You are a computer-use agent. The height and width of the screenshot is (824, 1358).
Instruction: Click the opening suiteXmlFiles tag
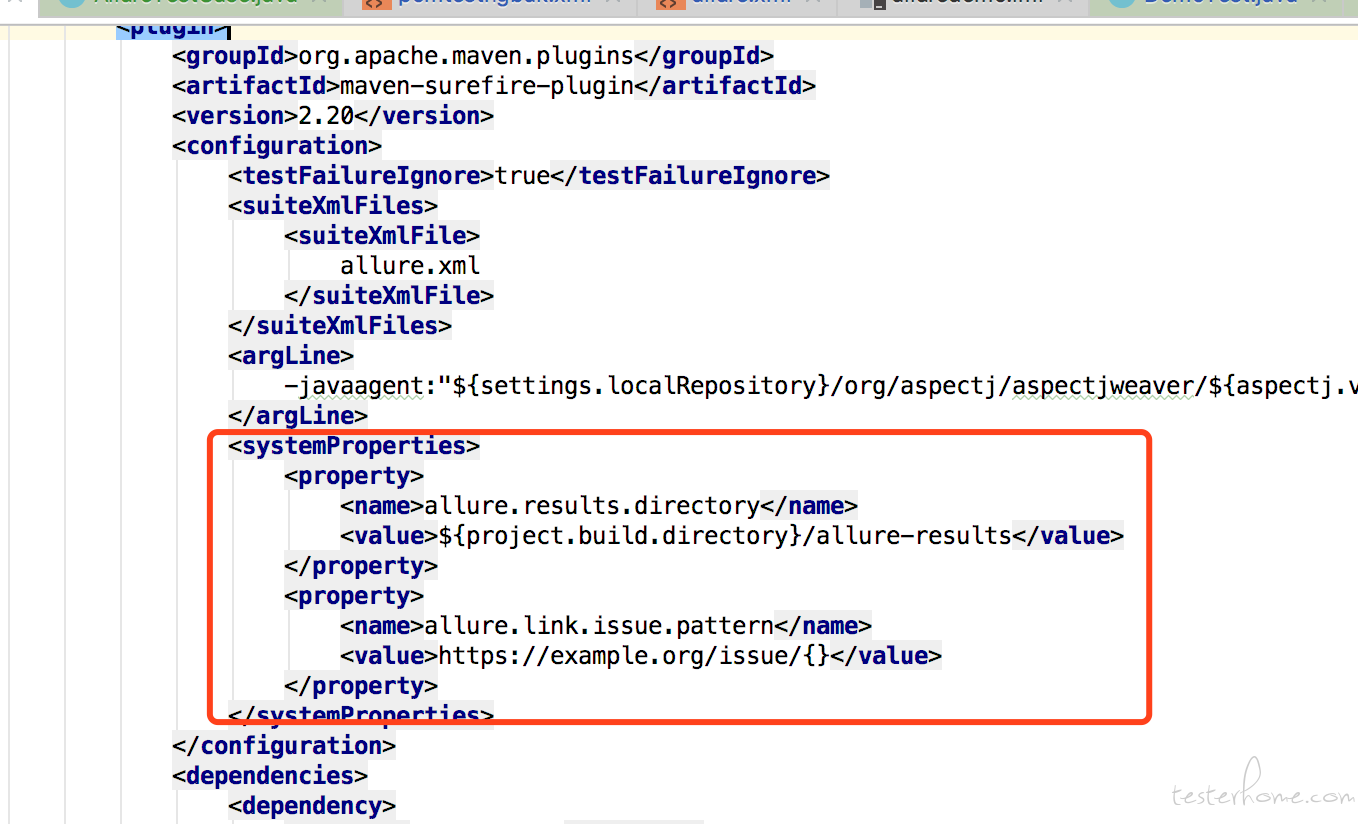click(x=333, y=205)
